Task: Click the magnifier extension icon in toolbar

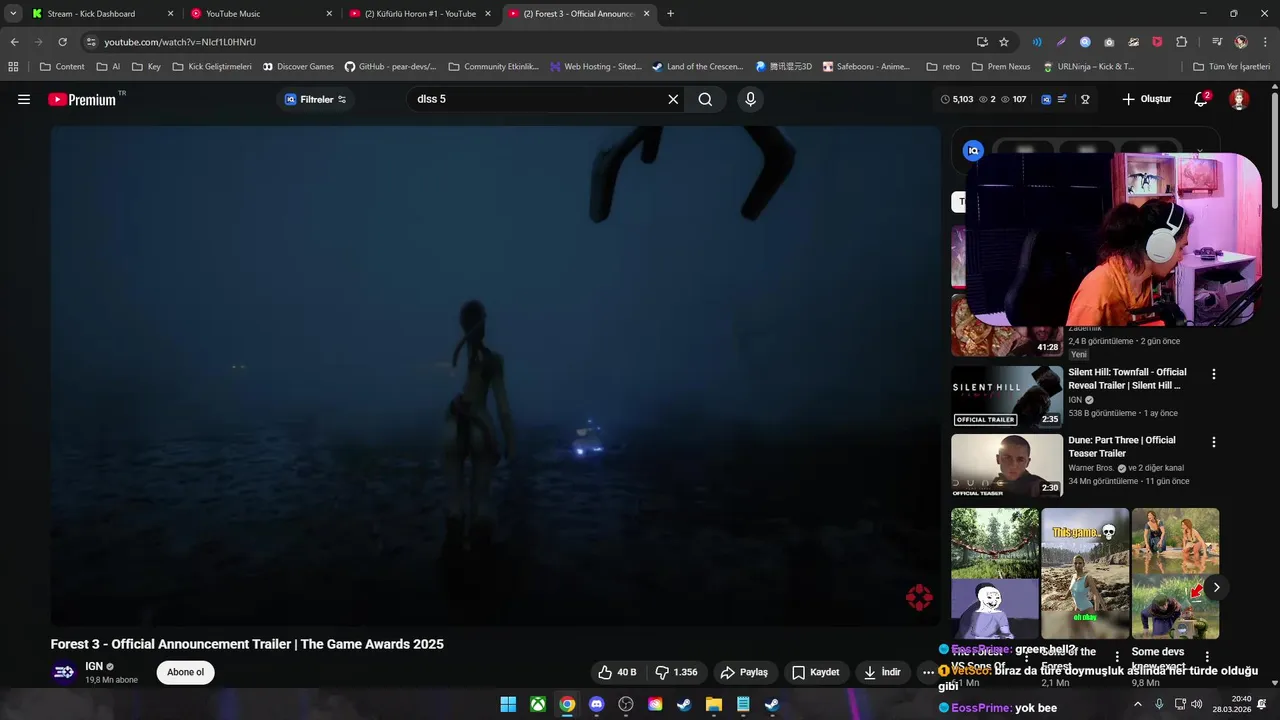Action: coord(1085,42)
